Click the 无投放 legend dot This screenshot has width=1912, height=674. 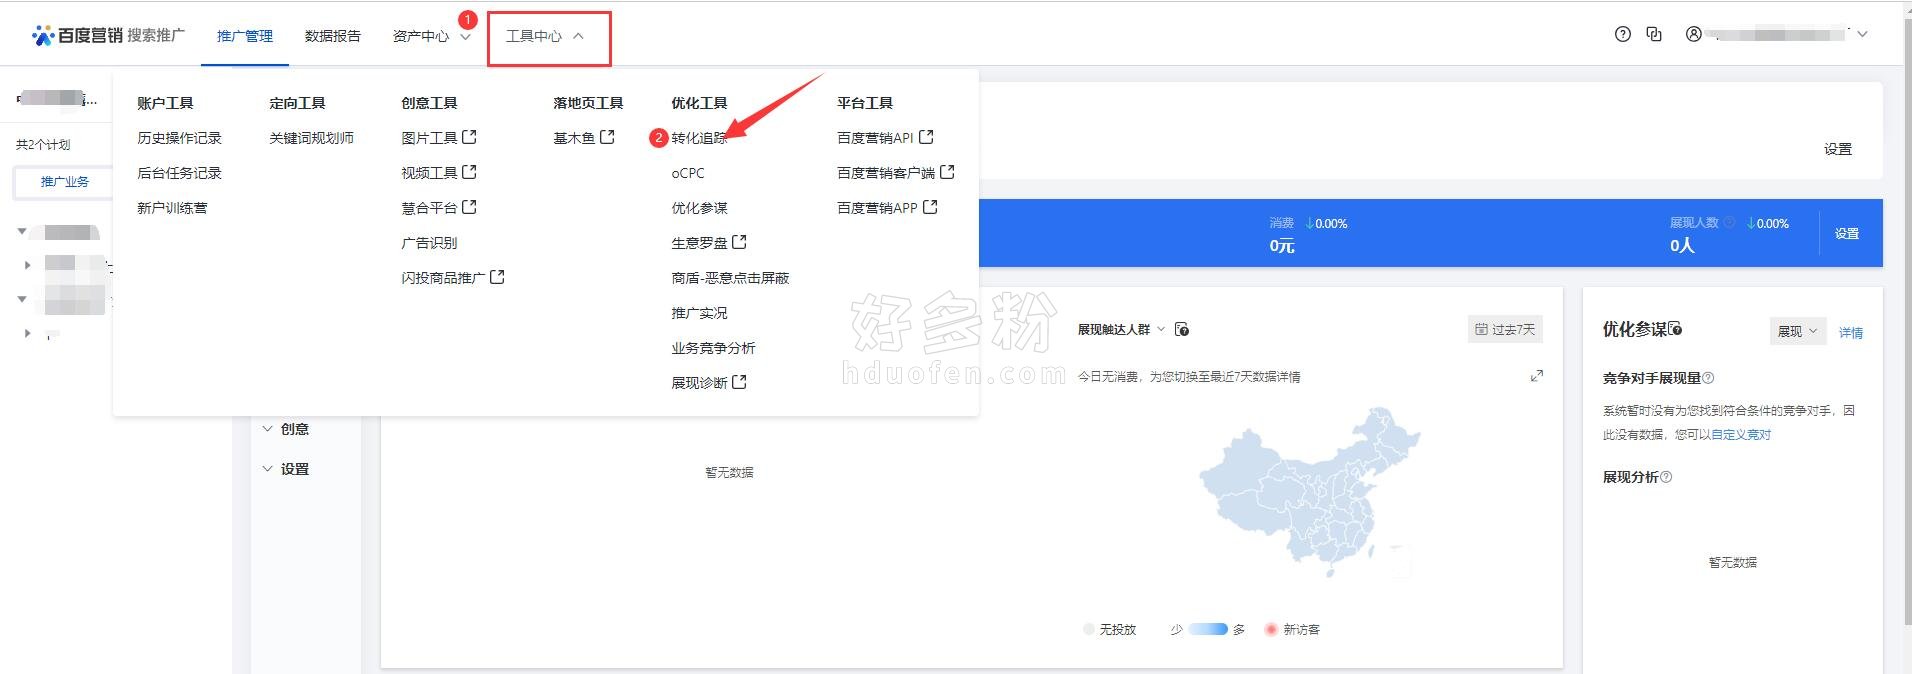point(1089,629)
